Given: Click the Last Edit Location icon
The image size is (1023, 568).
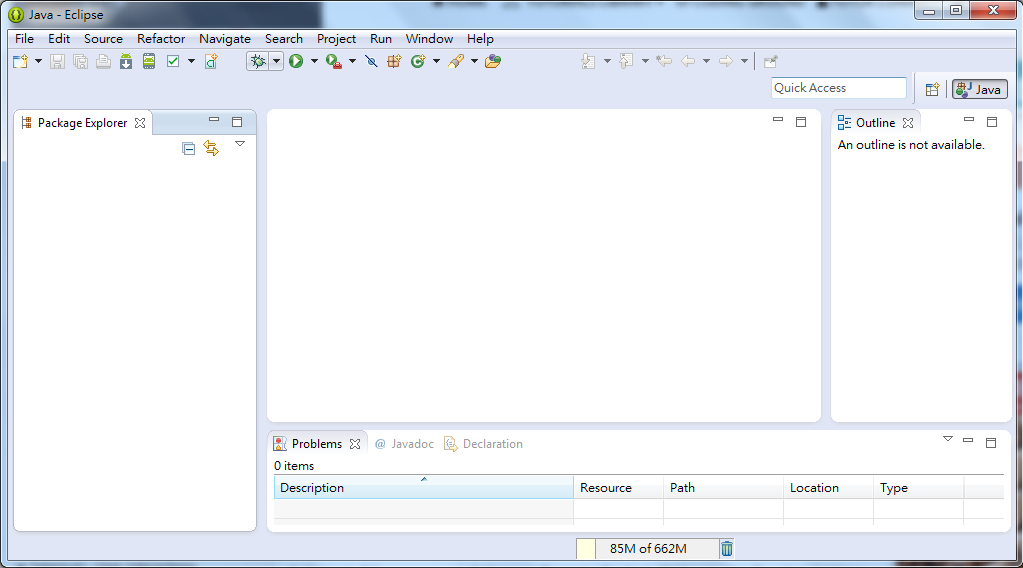Looking at the screenshot, I should click(x=664, y=61).
